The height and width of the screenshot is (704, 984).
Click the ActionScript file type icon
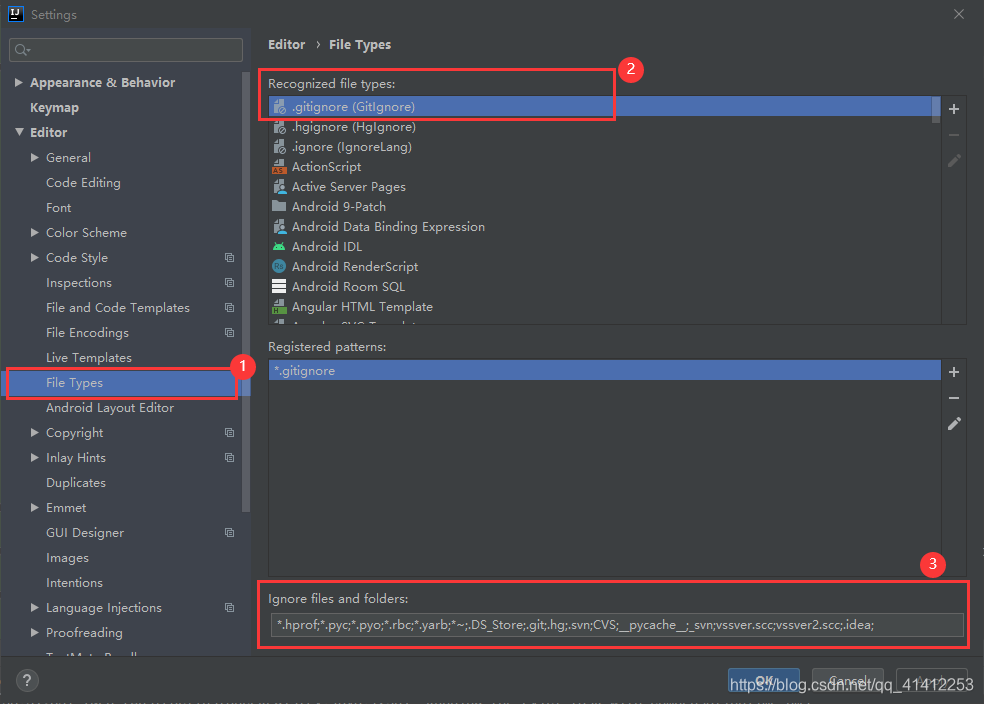pos(279,166)
